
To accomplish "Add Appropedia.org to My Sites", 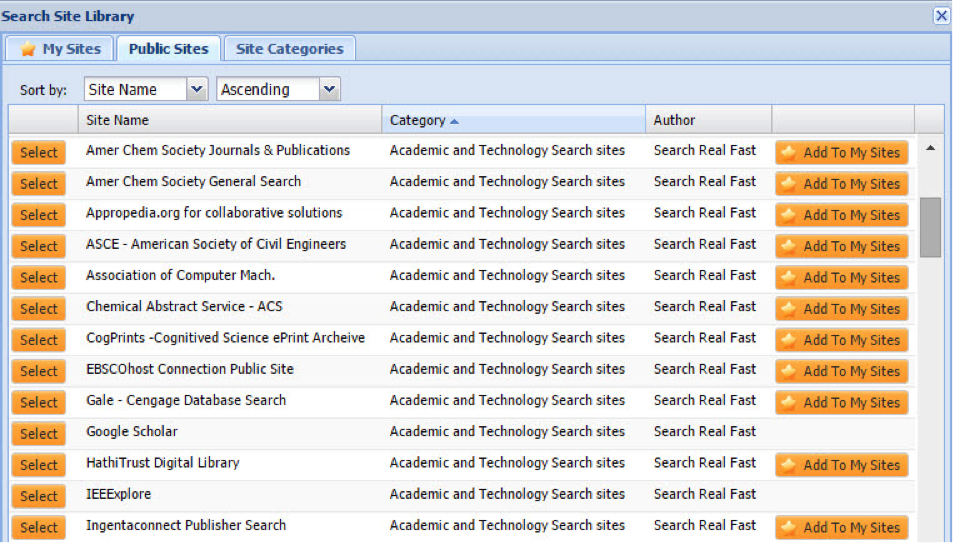I will coord(842,215).
